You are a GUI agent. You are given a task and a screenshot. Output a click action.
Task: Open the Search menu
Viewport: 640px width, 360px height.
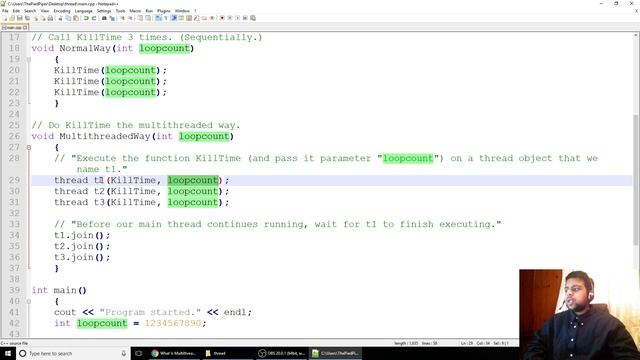click(x=30, y=11)
